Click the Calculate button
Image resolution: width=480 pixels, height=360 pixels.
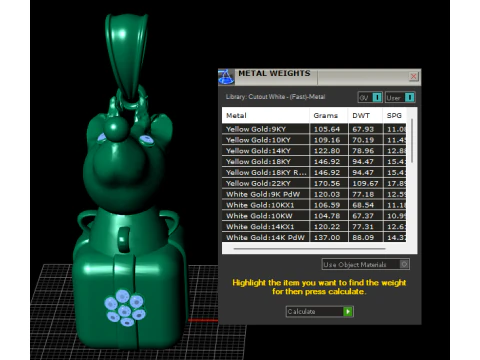pos(320,311)
